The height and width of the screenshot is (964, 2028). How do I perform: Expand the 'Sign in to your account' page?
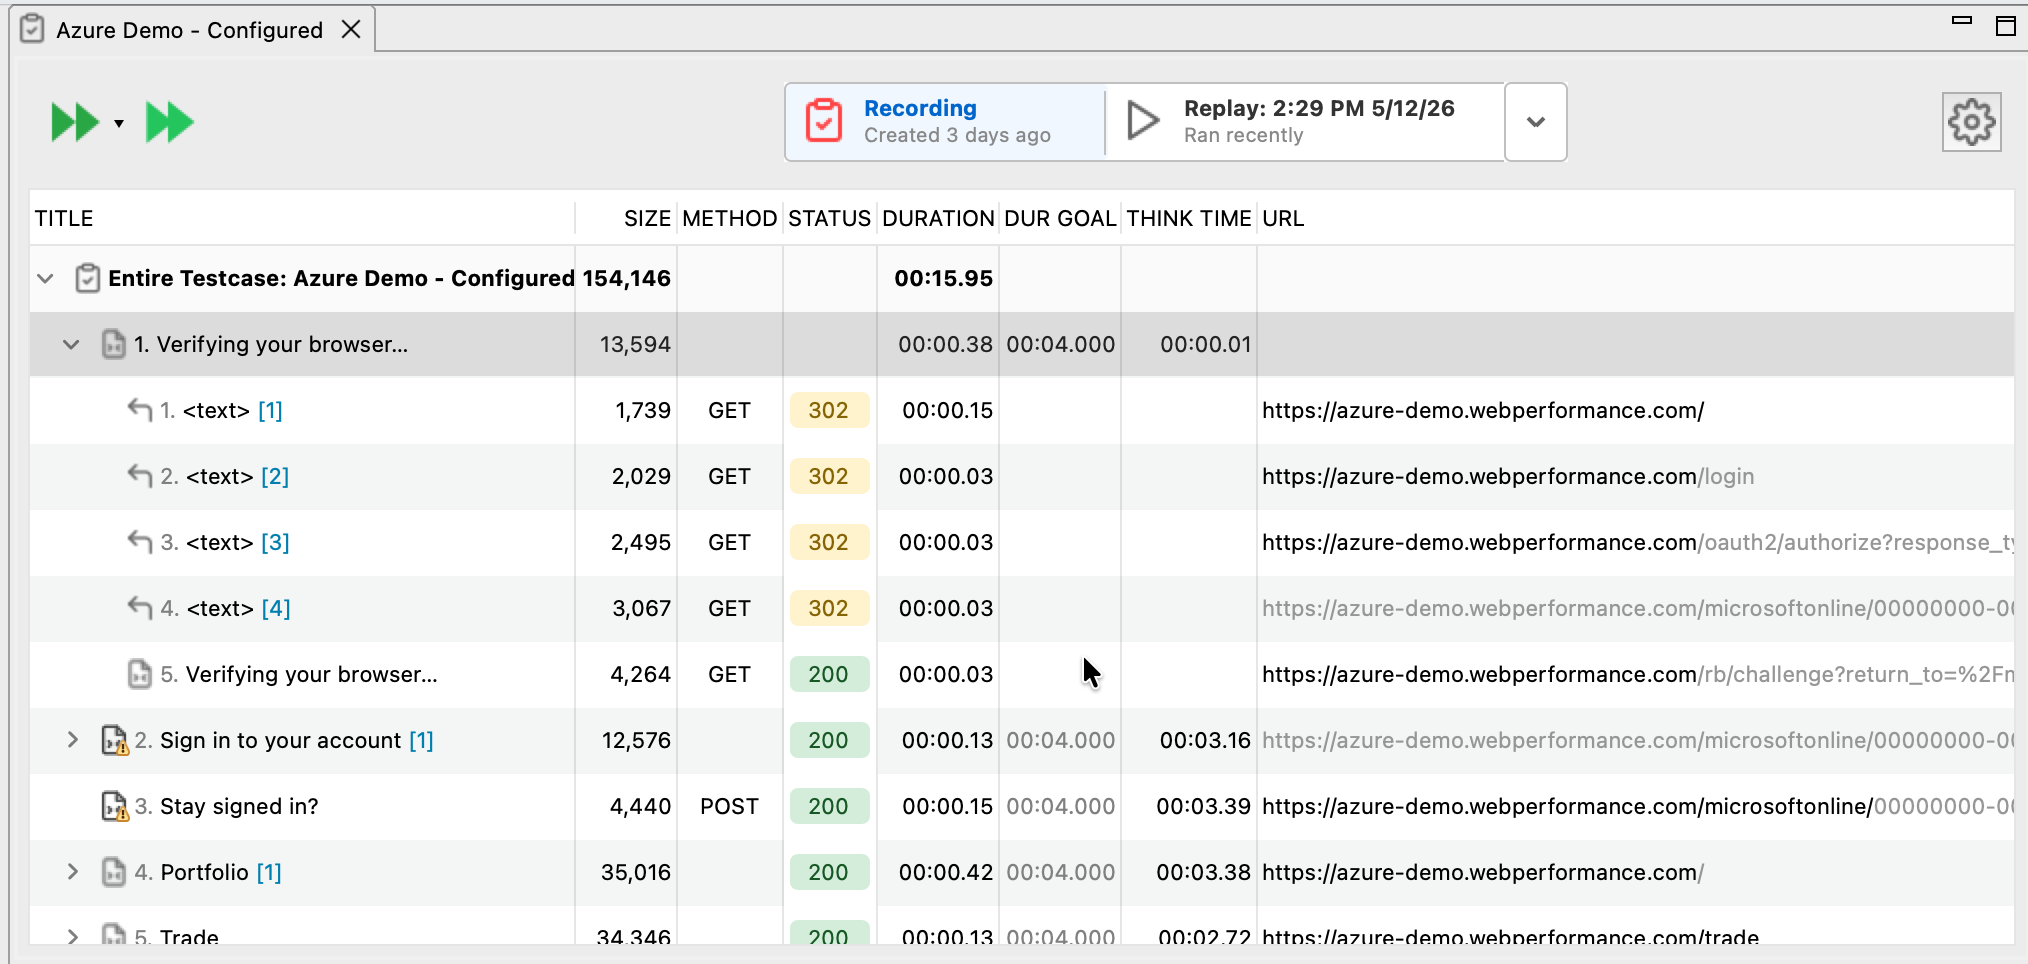point(72,740)
